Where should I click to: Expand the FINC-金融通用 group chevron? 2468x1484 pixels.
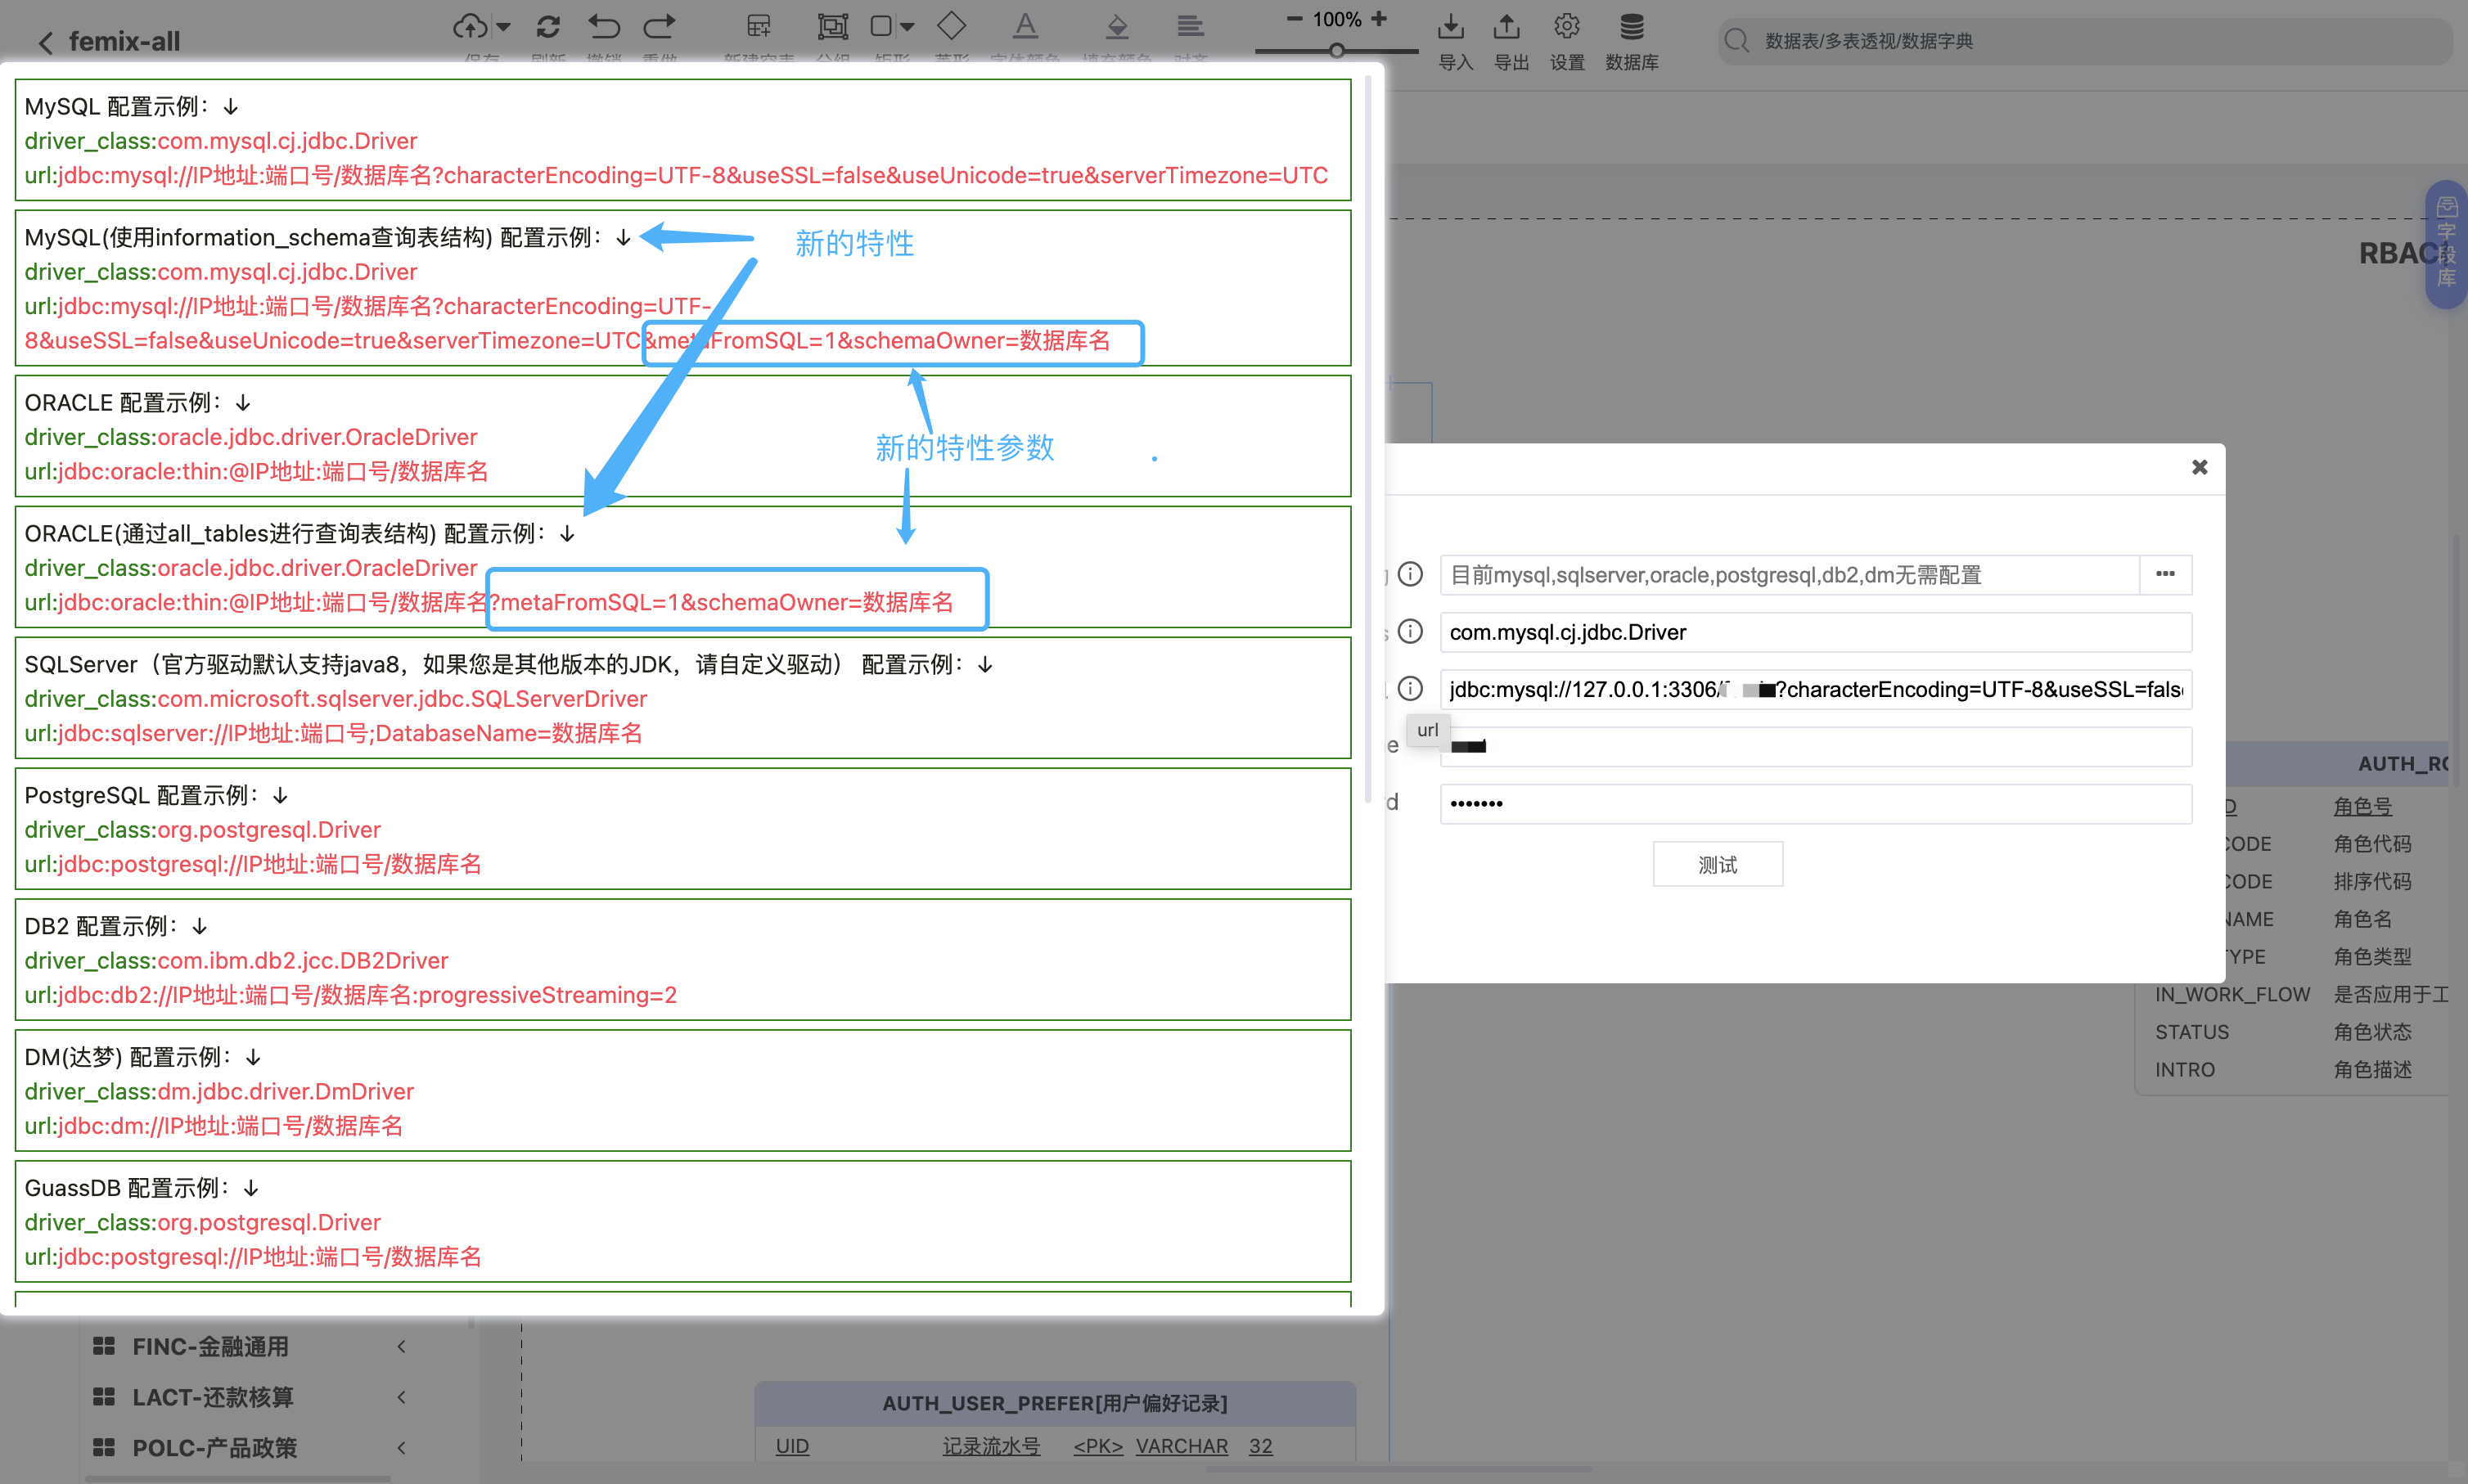pos(401,1346)
